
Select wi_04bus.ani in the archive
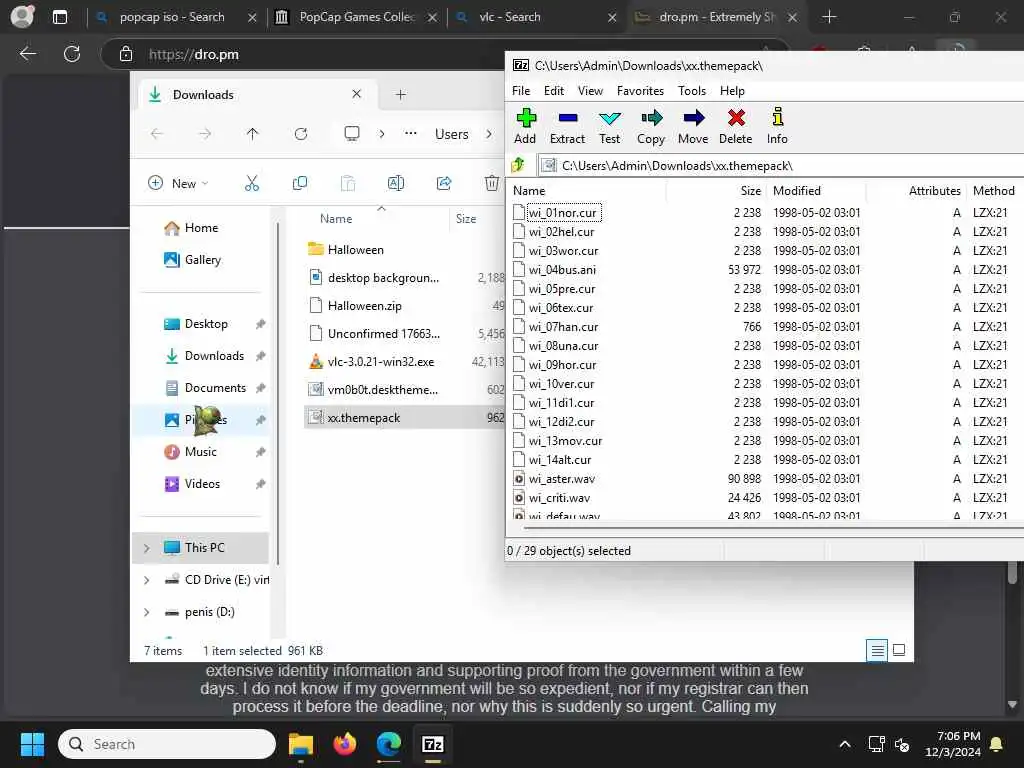pyautogui.click(x=562, y=270)
